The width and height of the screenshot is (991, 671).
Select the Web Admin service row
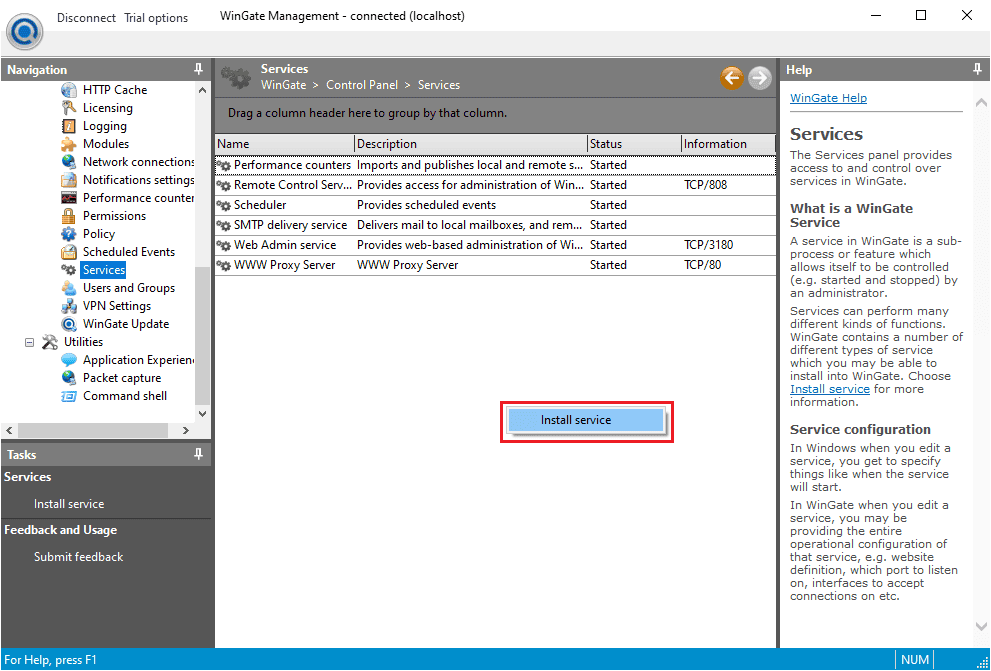click(x=495, y=245)
